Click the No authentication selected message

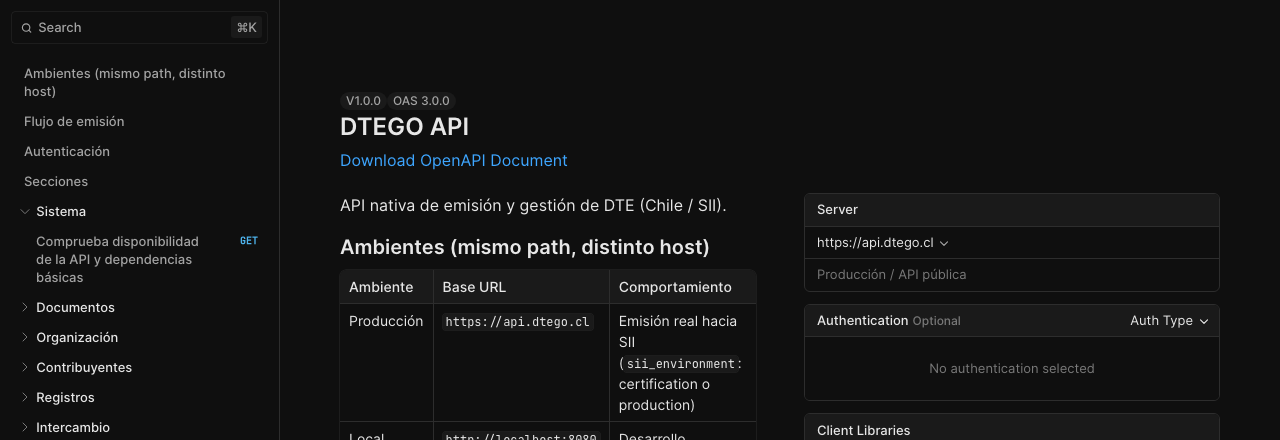pos(1011,368)
